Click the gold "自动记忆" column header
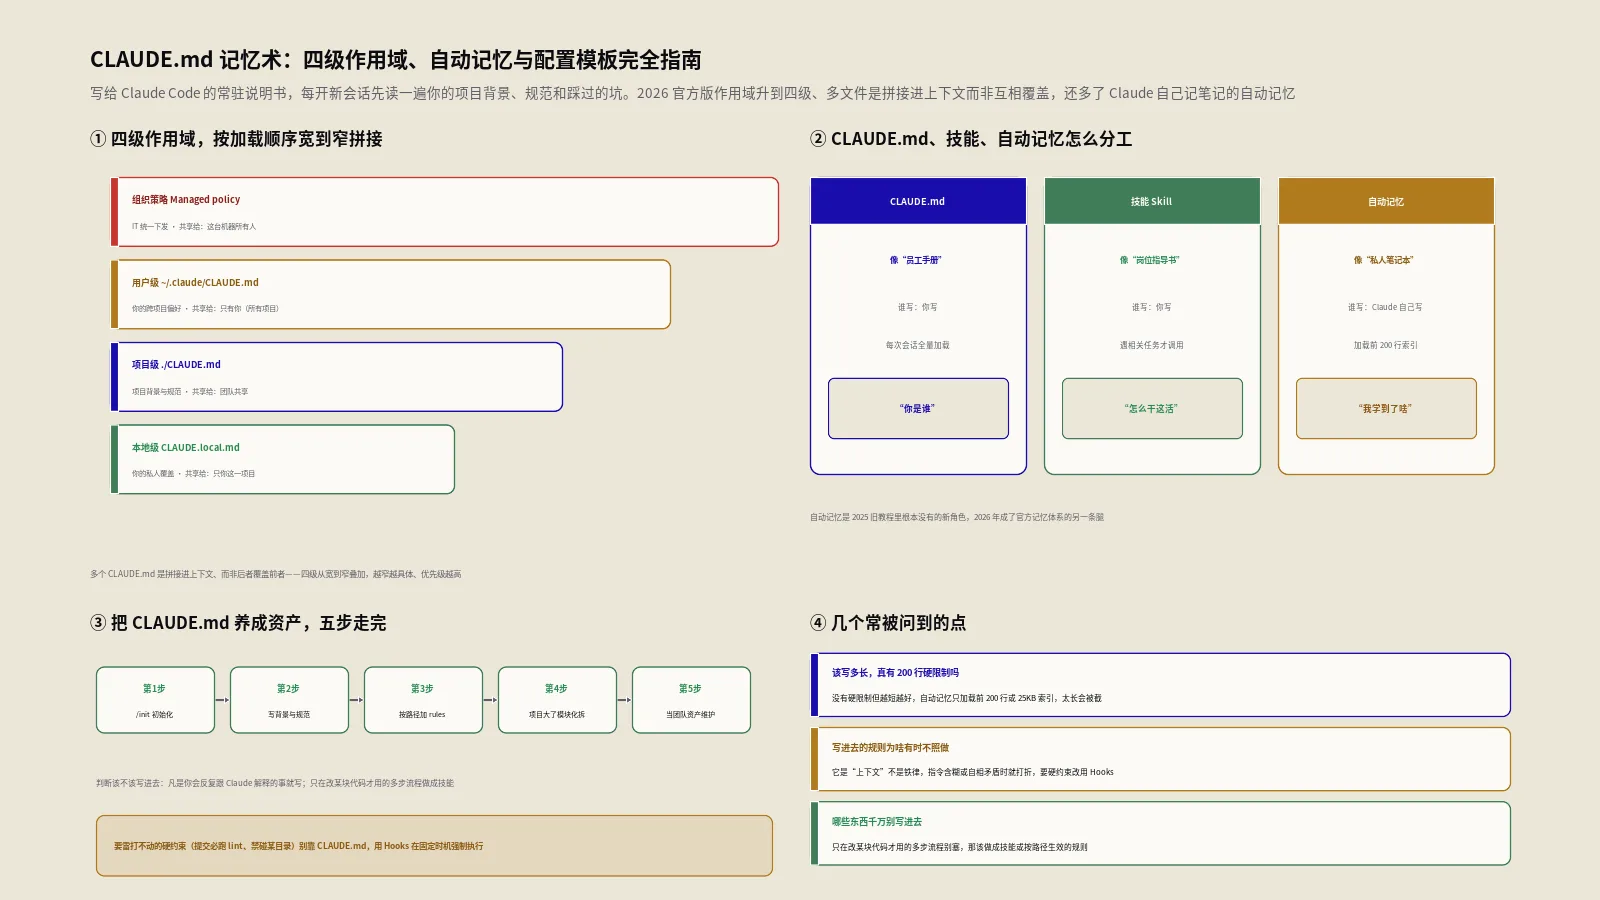 coord(1386,201)
